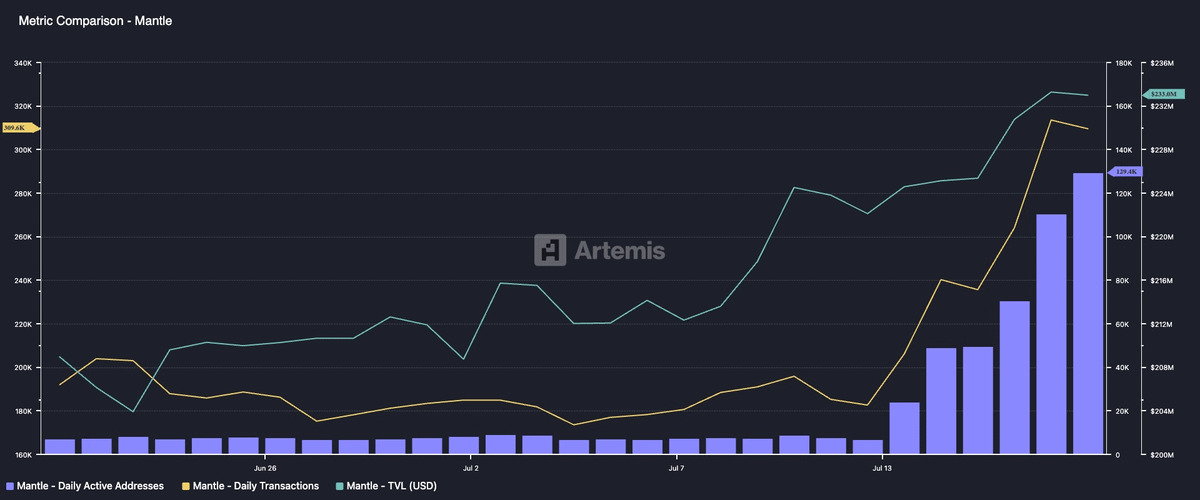Click the 100K right inner axis label
1200x500 pixels.
click(x=1124, y=237)
